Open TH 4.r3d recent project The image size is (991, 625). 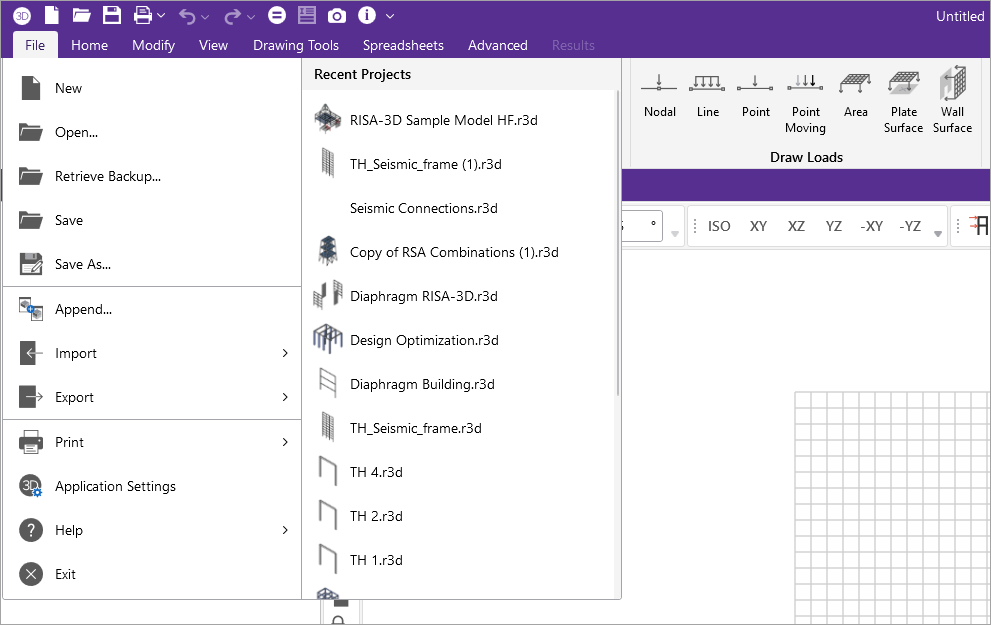[458, 472]
